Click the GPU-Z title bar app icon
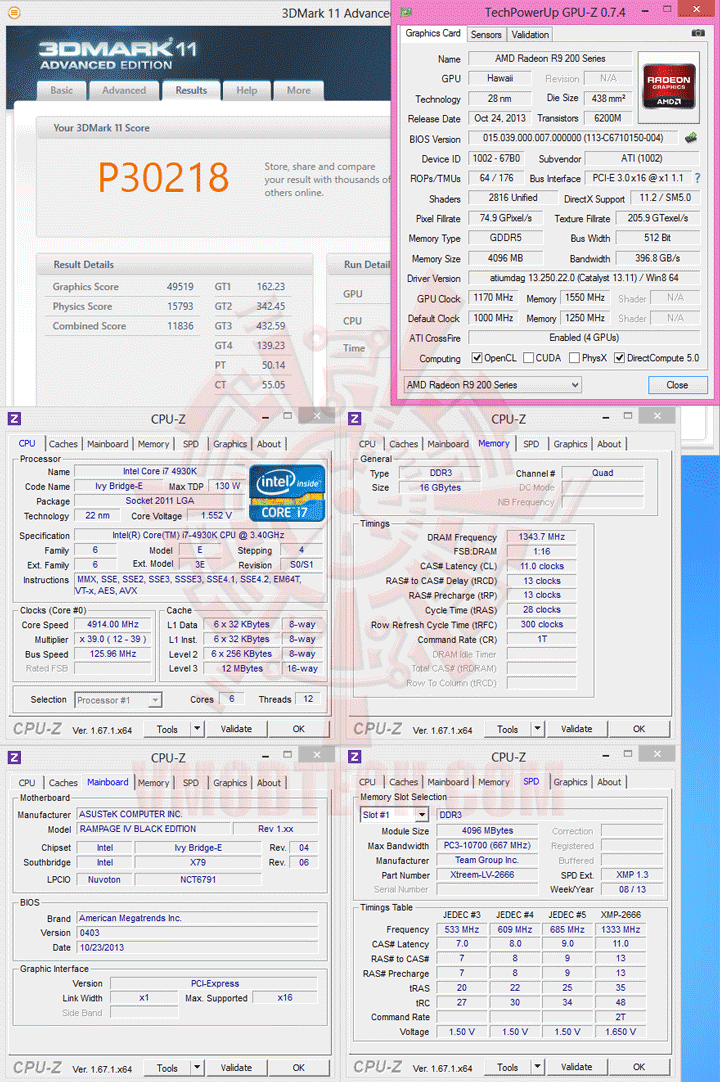720x1082 pixels. [x=407, y=12]
